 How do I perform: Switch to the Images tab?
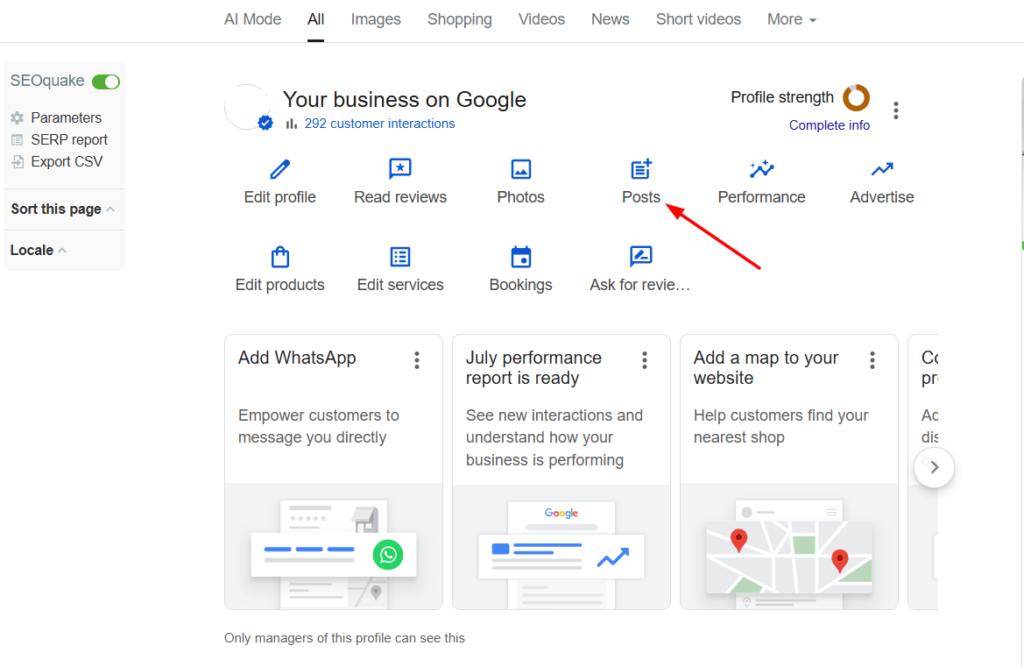pos(376,19)
